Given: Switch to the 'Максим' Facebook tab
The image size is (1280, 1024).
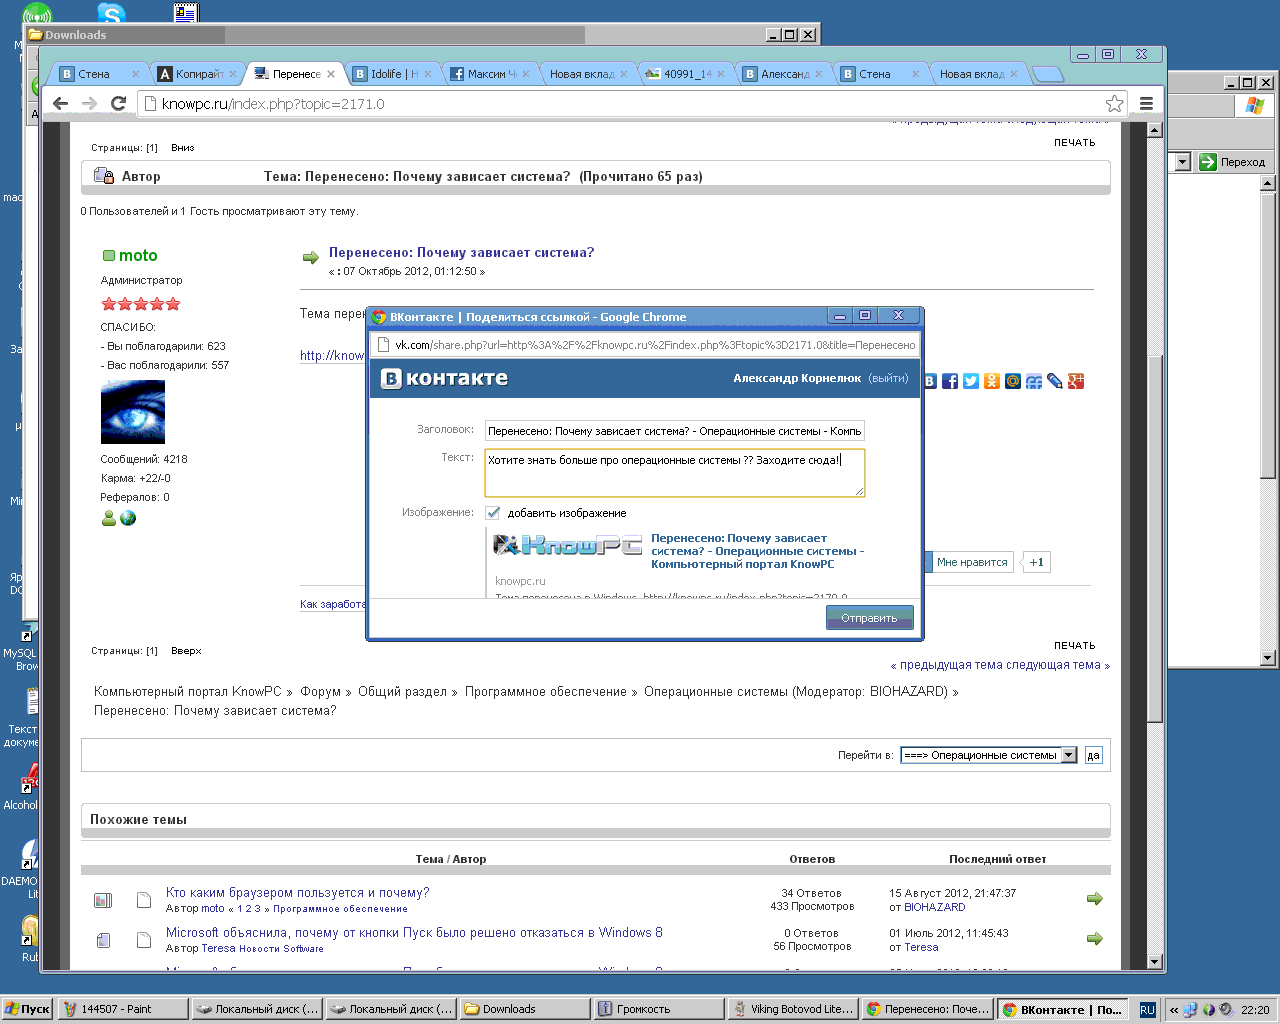Looking at the screenshot, I should [x=491, y=74].
